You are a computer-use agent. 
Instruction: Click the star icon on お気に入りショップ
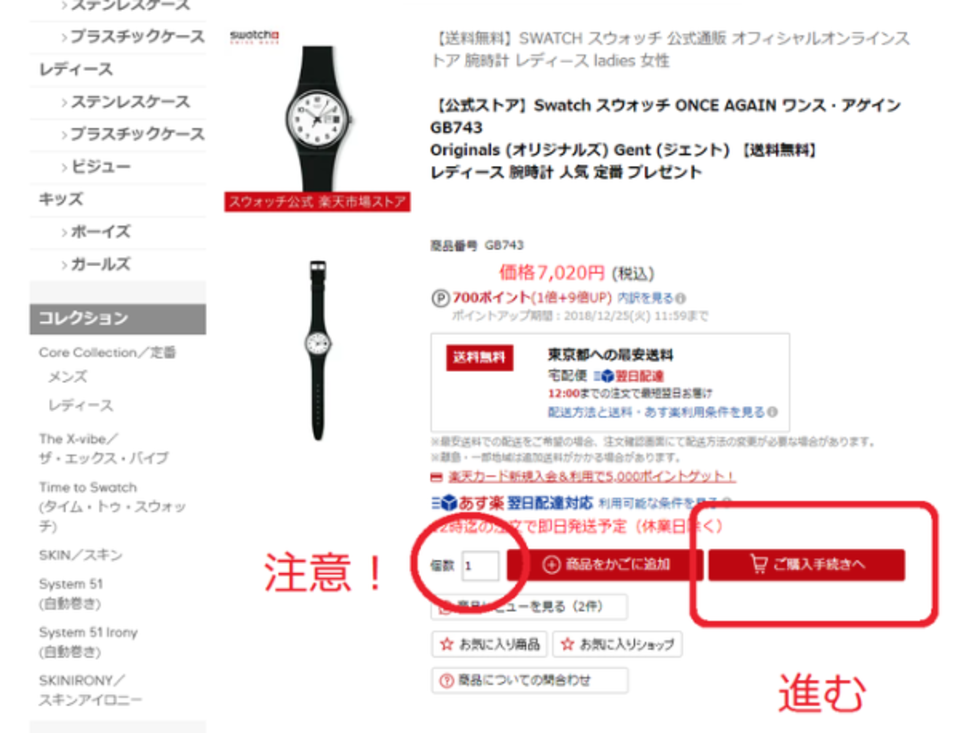click(x=568, y=644)
